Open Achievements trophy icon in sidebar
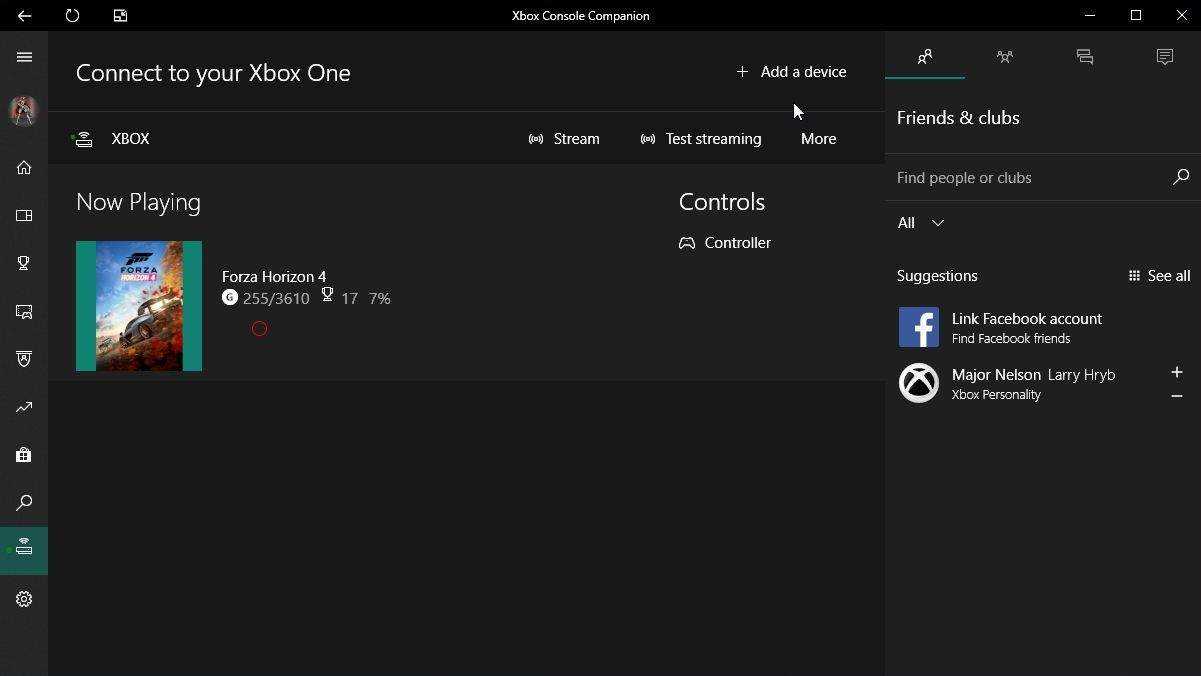The image size is (1201, 676). [x=24, y=263]
